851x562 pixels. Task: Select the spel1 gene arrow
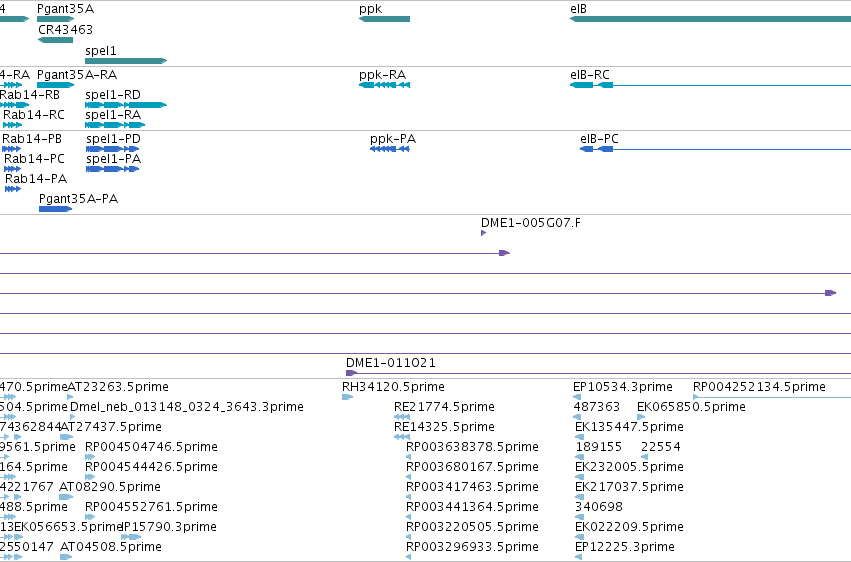(126, 61)
